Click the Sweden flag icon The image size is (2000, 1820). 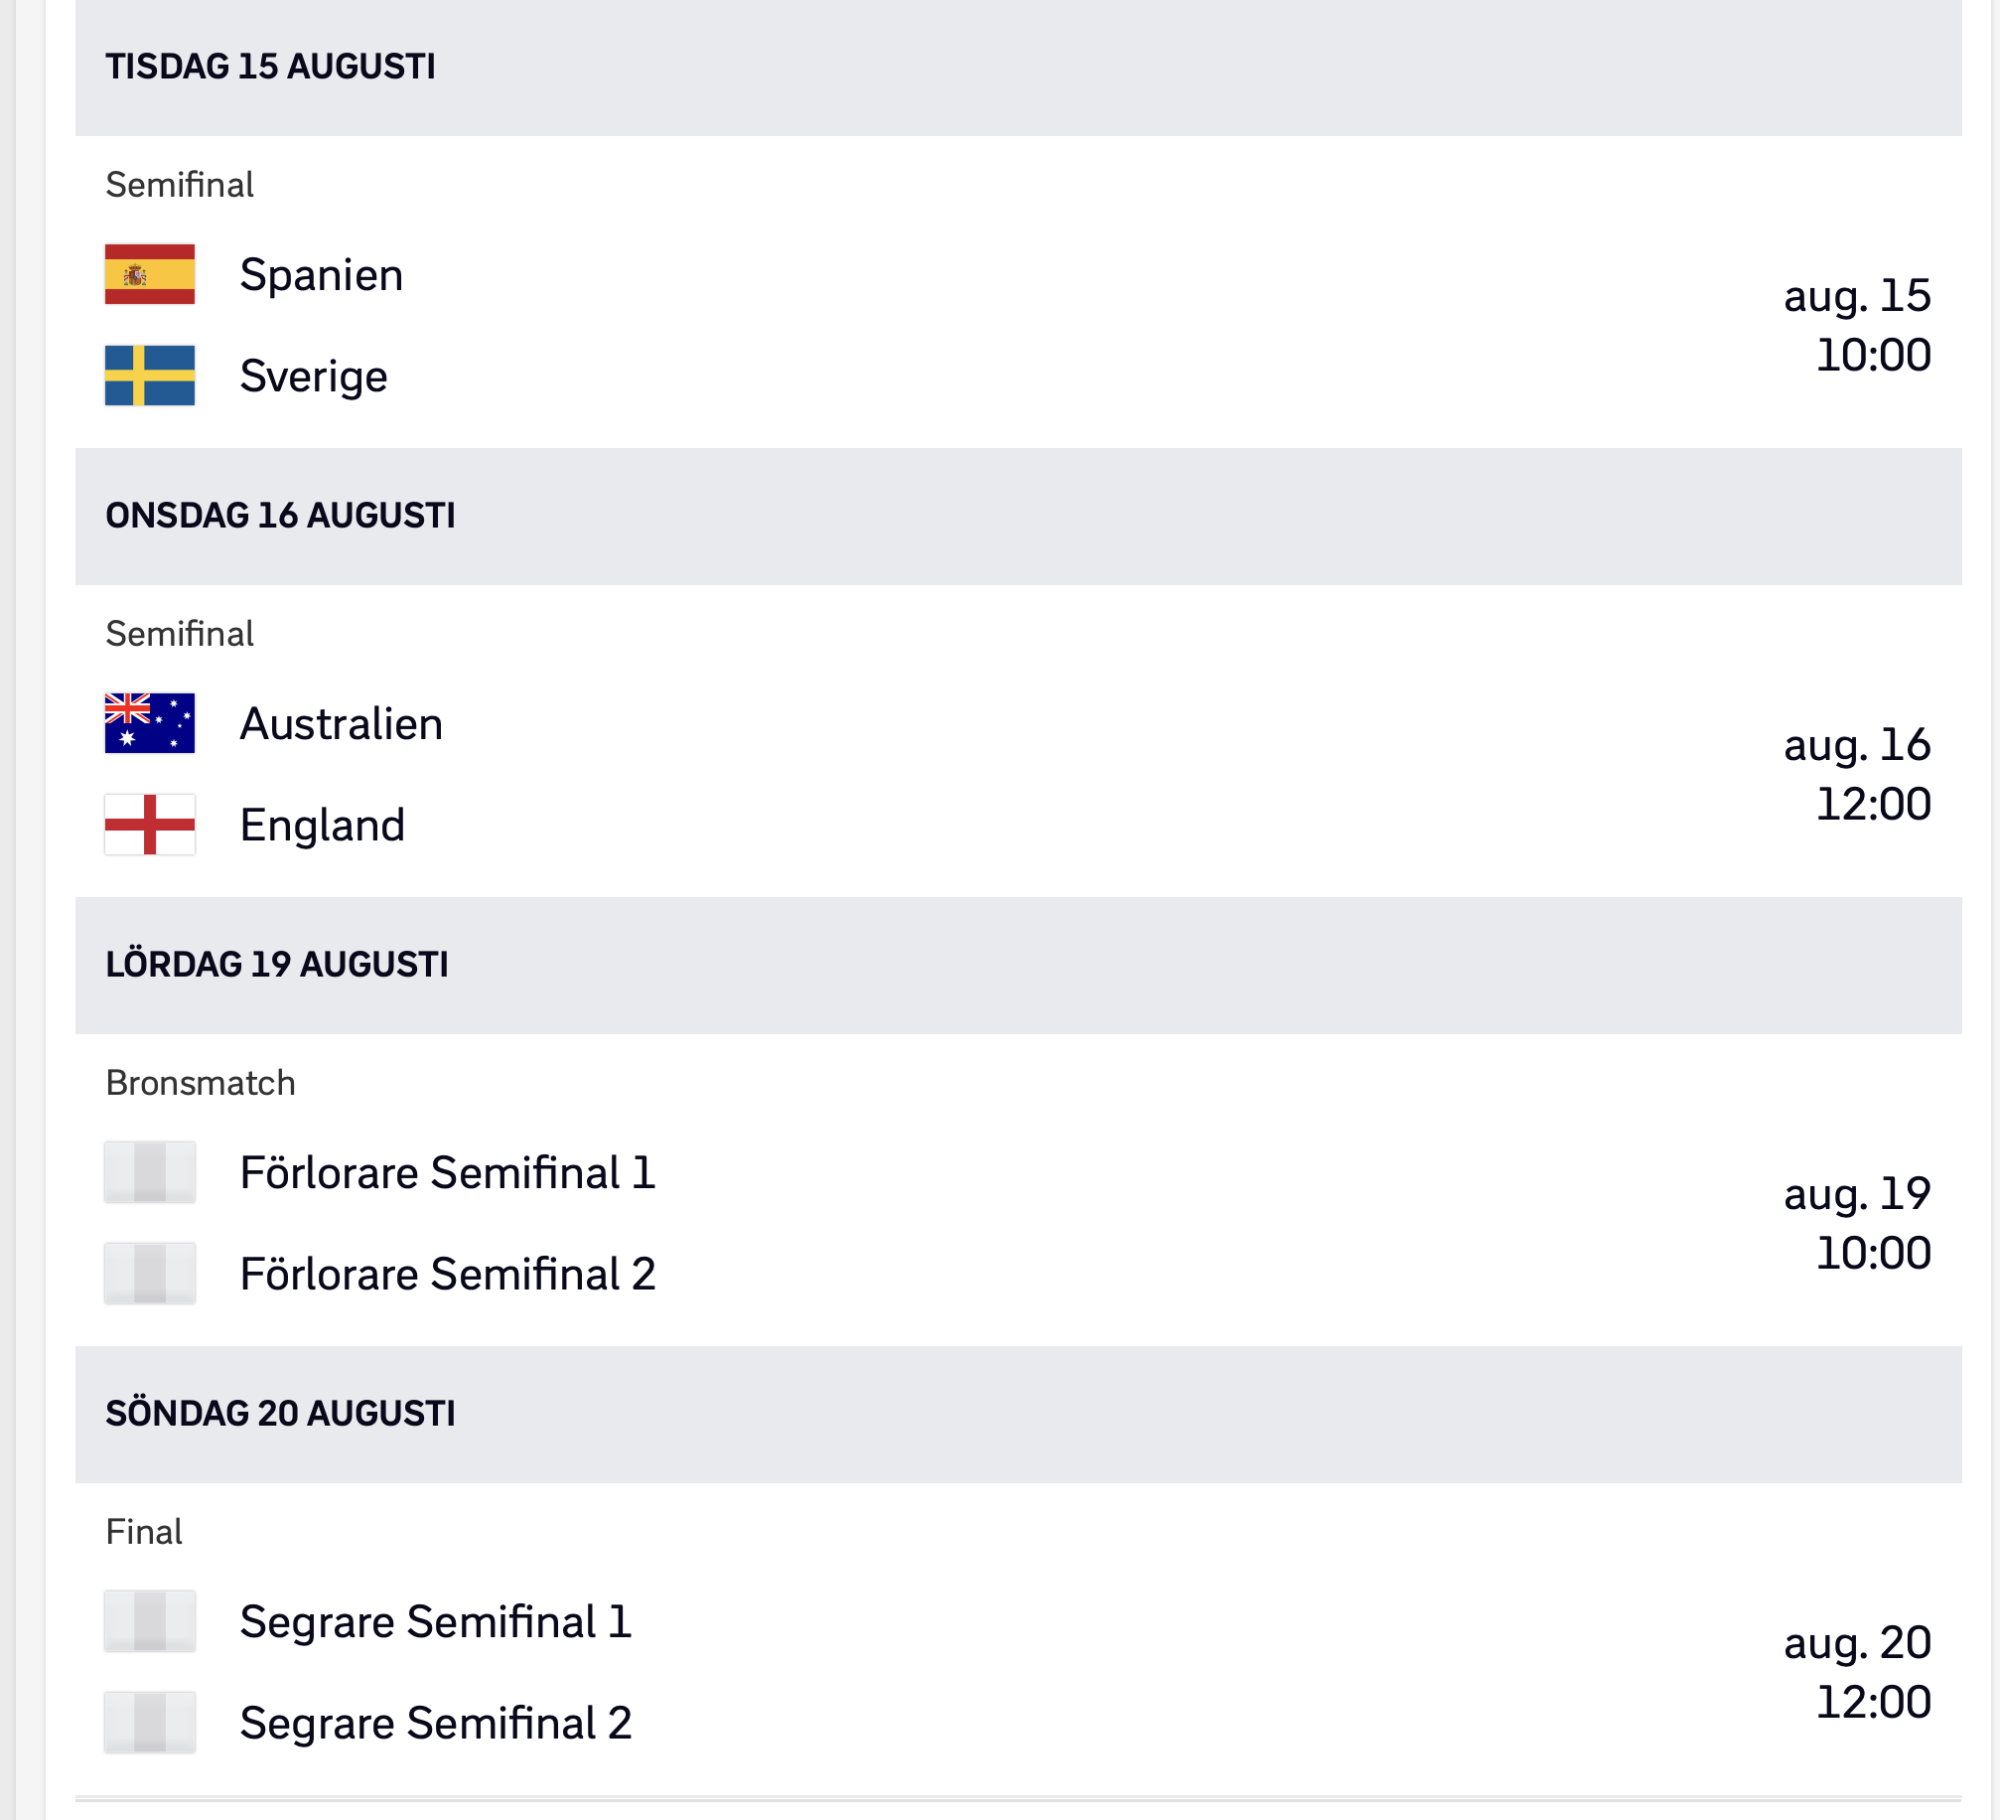click(150, 376)
